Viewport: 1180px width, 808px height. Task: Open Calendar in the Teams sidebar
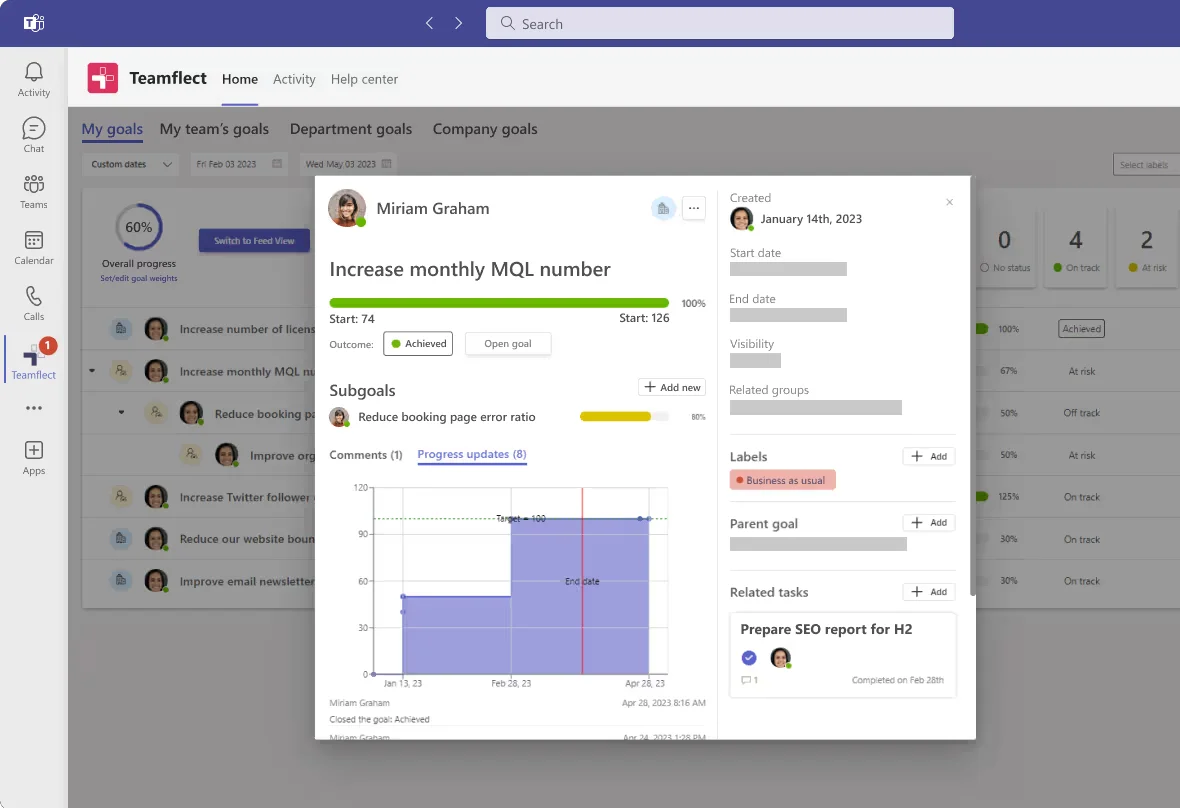coord(34,248)
